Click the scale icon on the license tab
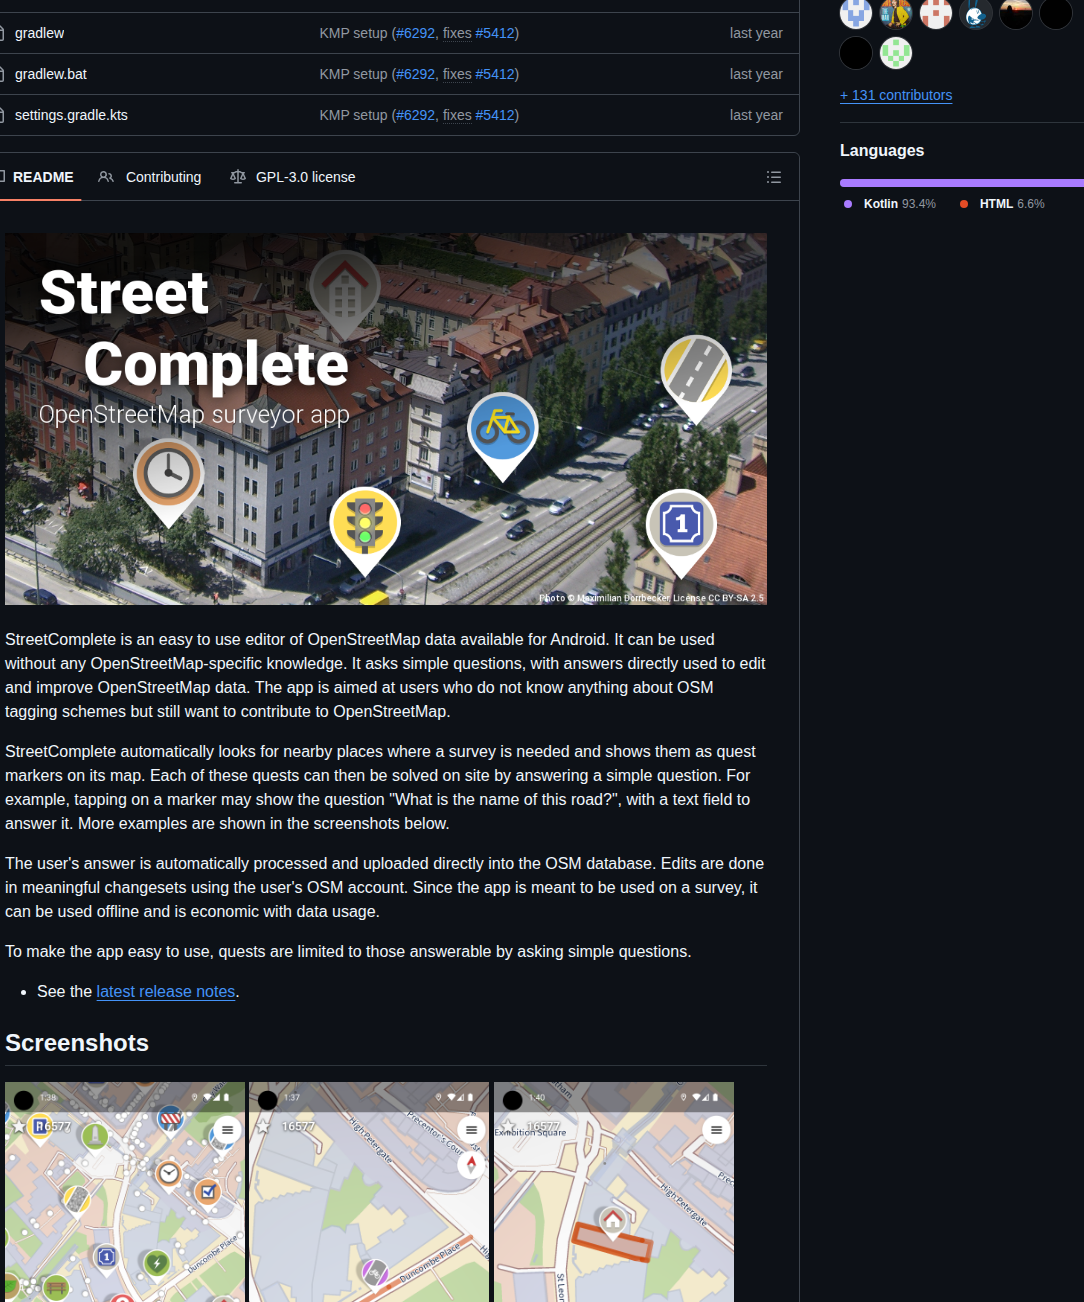This screenshot has height=1302, width=1084. point(238,177)
